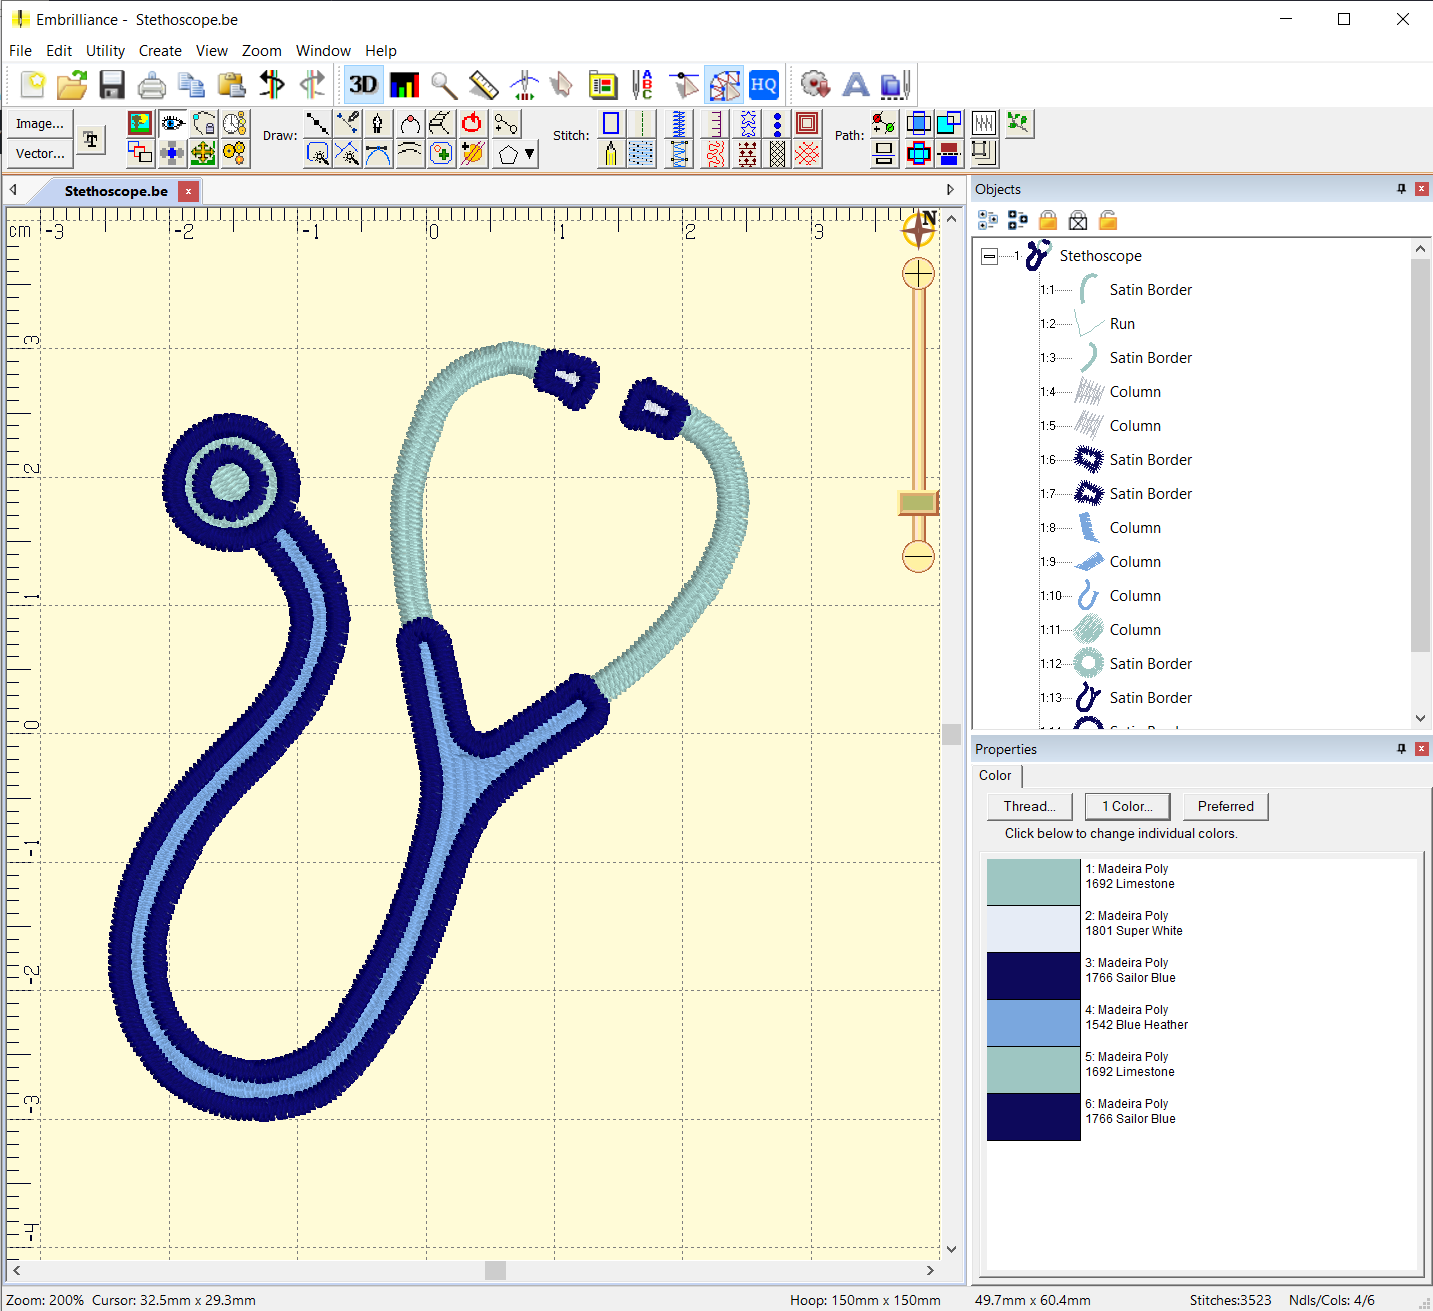This screenshot has width=1433, height=1311.
Task: Click the Blue Heather color swatch
Action: click(1033, 1023)
